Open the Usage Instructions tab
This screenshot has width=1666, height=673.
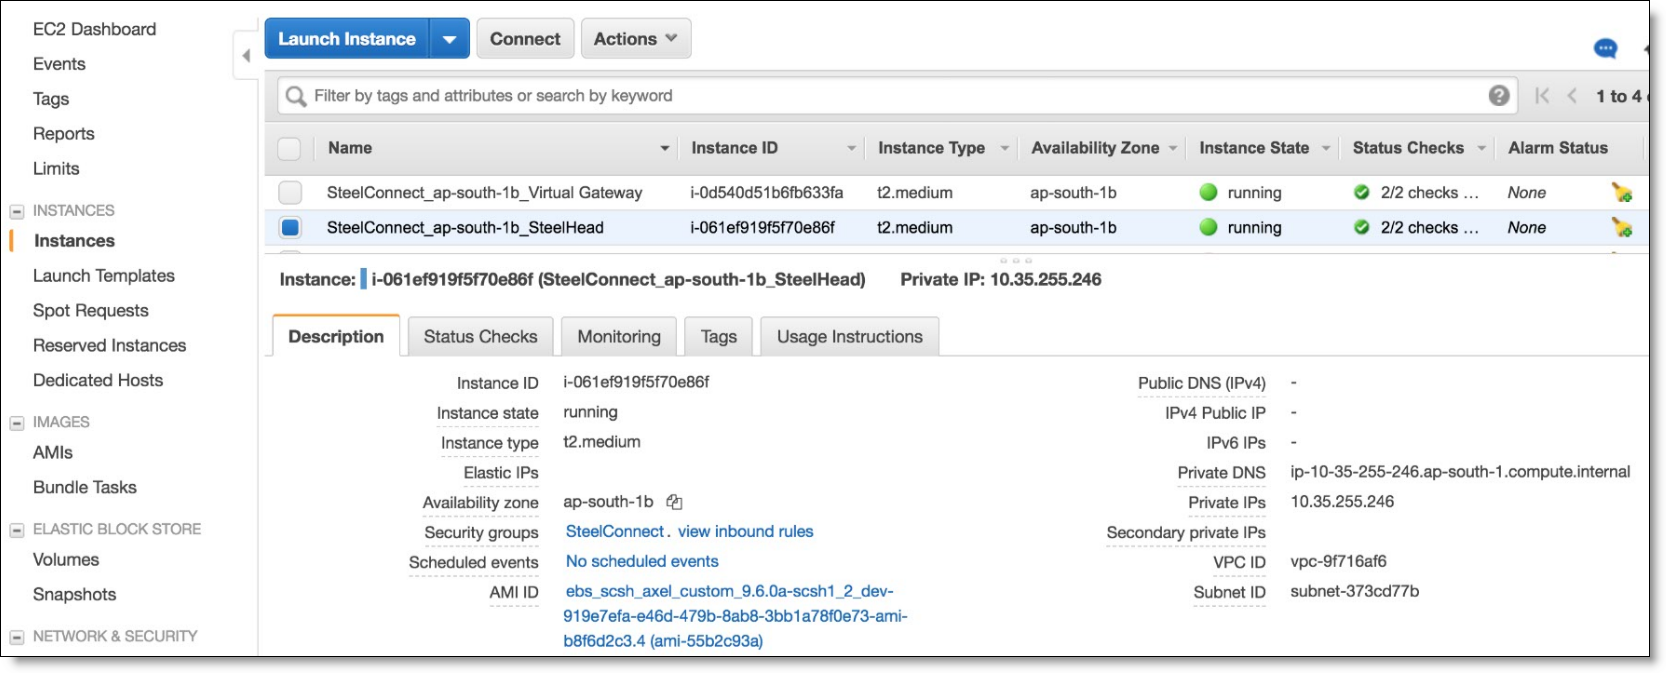click(850, 336)
